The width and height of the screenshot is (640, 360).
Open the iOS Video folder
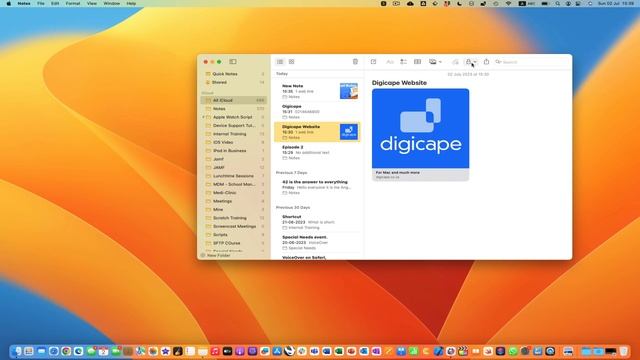234,142
